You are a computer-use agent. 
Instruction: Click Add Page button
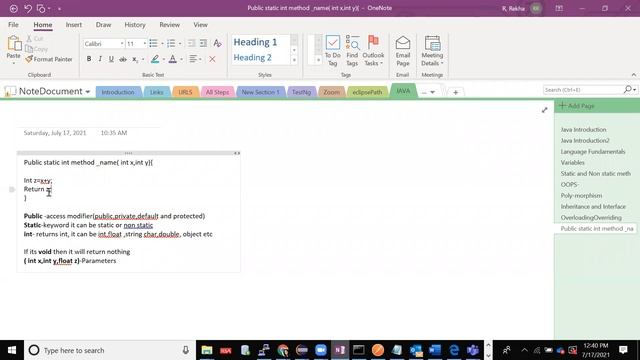[x=577, y=106]
